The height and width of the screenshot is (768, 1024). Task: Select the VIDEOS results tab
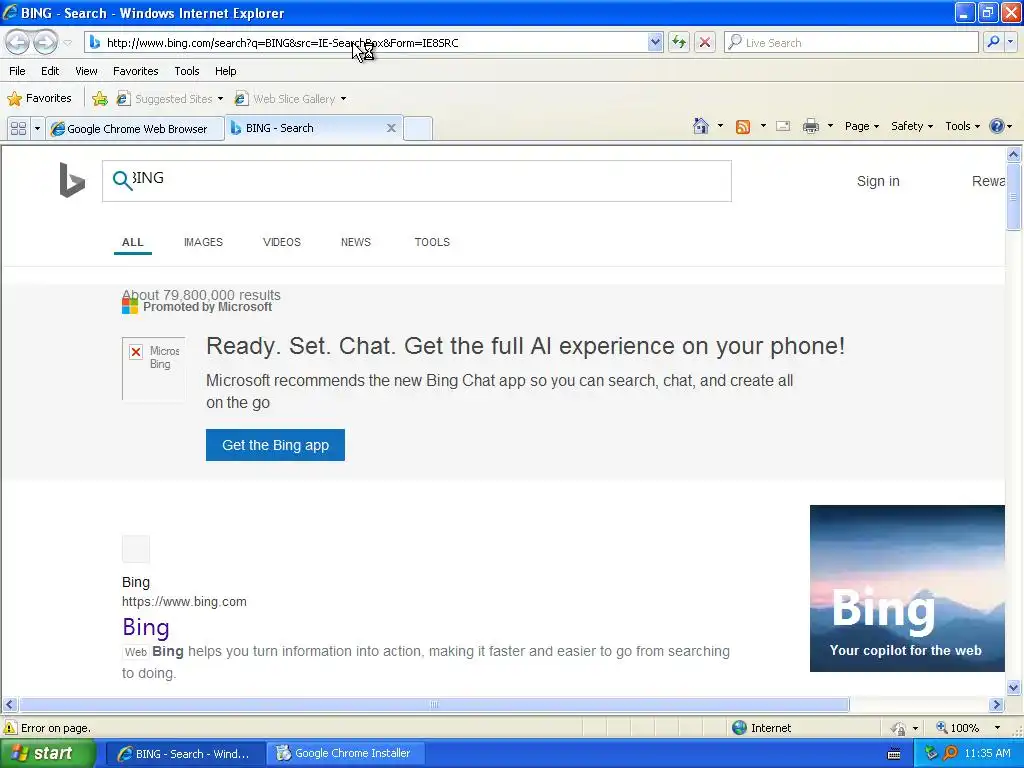(281, 242)
